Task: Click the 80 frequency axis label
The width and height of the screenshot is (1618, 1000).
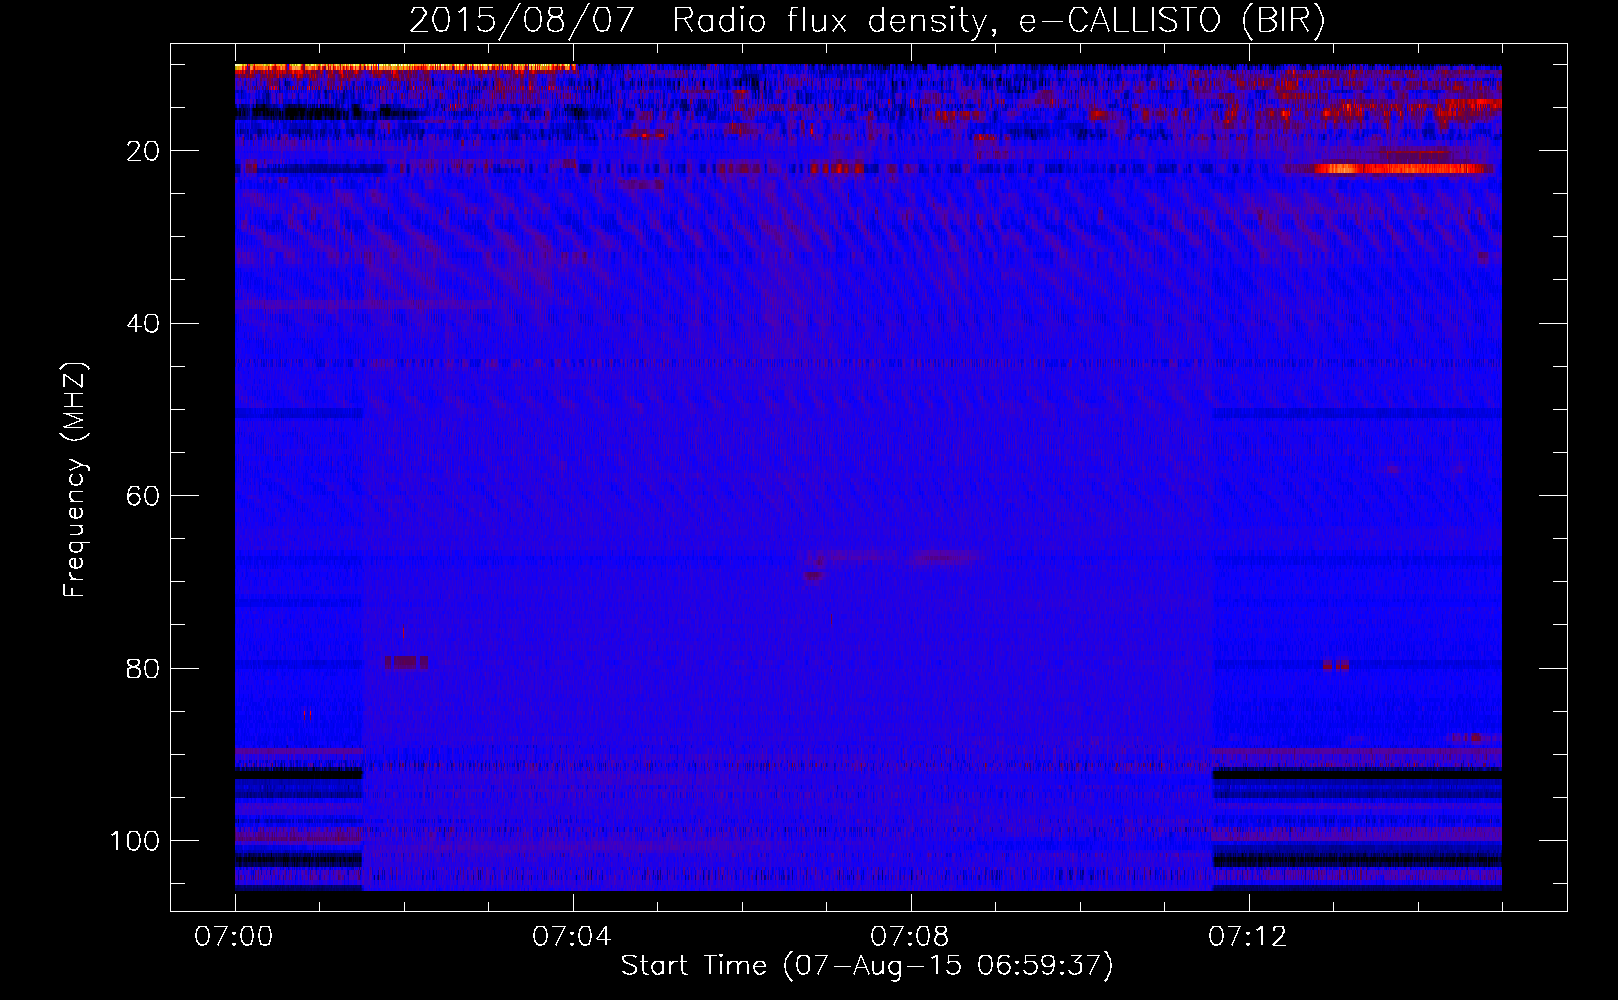Action: tap(143, 668)
